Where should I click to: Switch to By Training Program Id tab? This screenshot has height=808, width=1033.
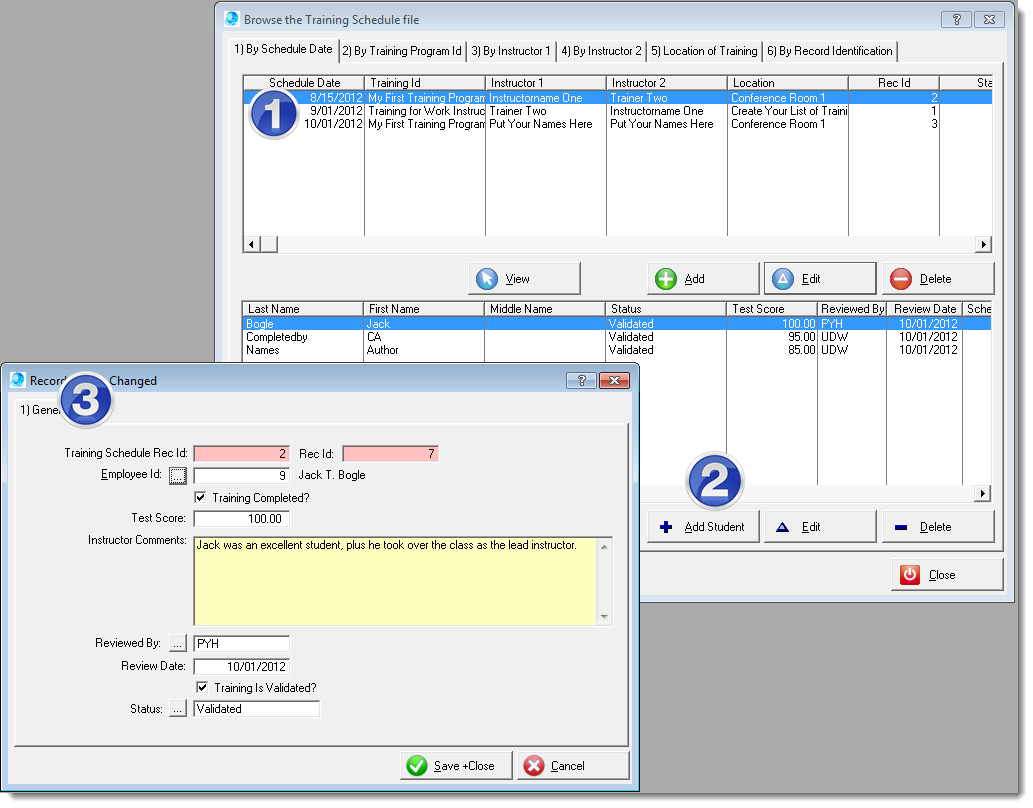coord(402,51)
